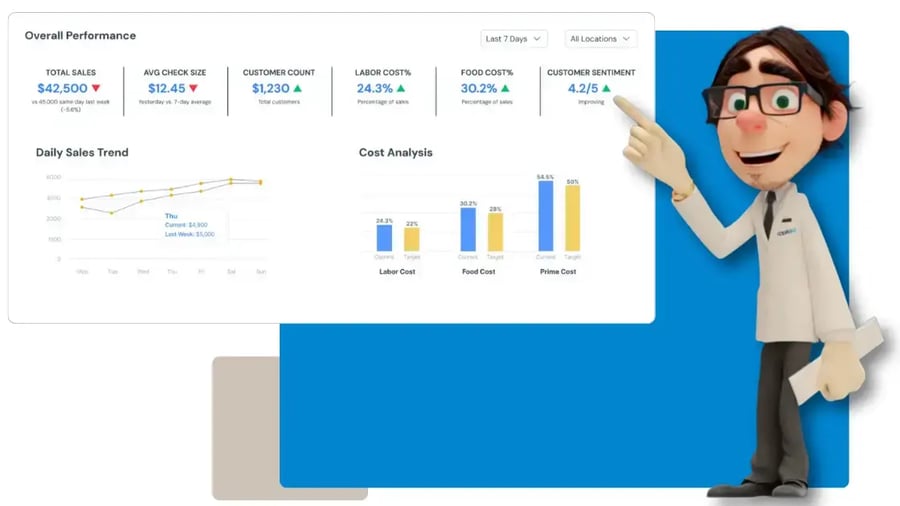
Task: Select the blue Labor Cost current bar
Action: pyautogui.click(x=384, y=238)
